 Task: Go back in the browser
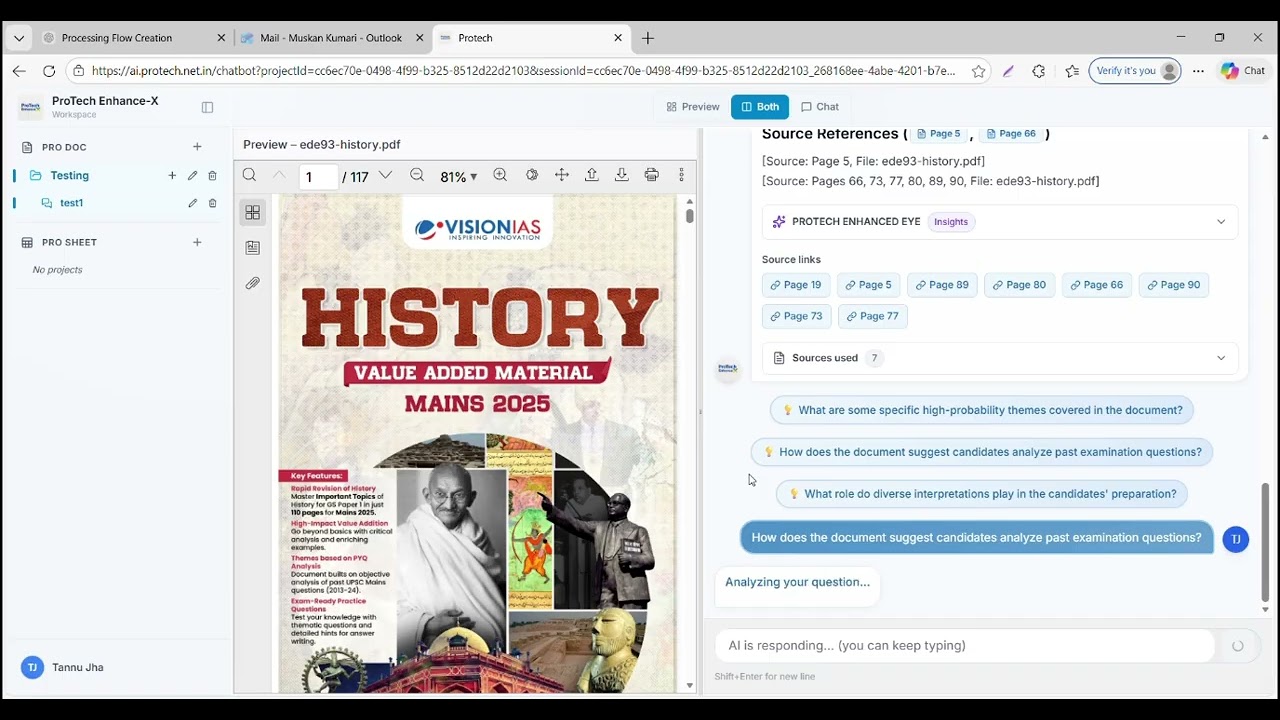pyautogui.click(x=19, y=71)
